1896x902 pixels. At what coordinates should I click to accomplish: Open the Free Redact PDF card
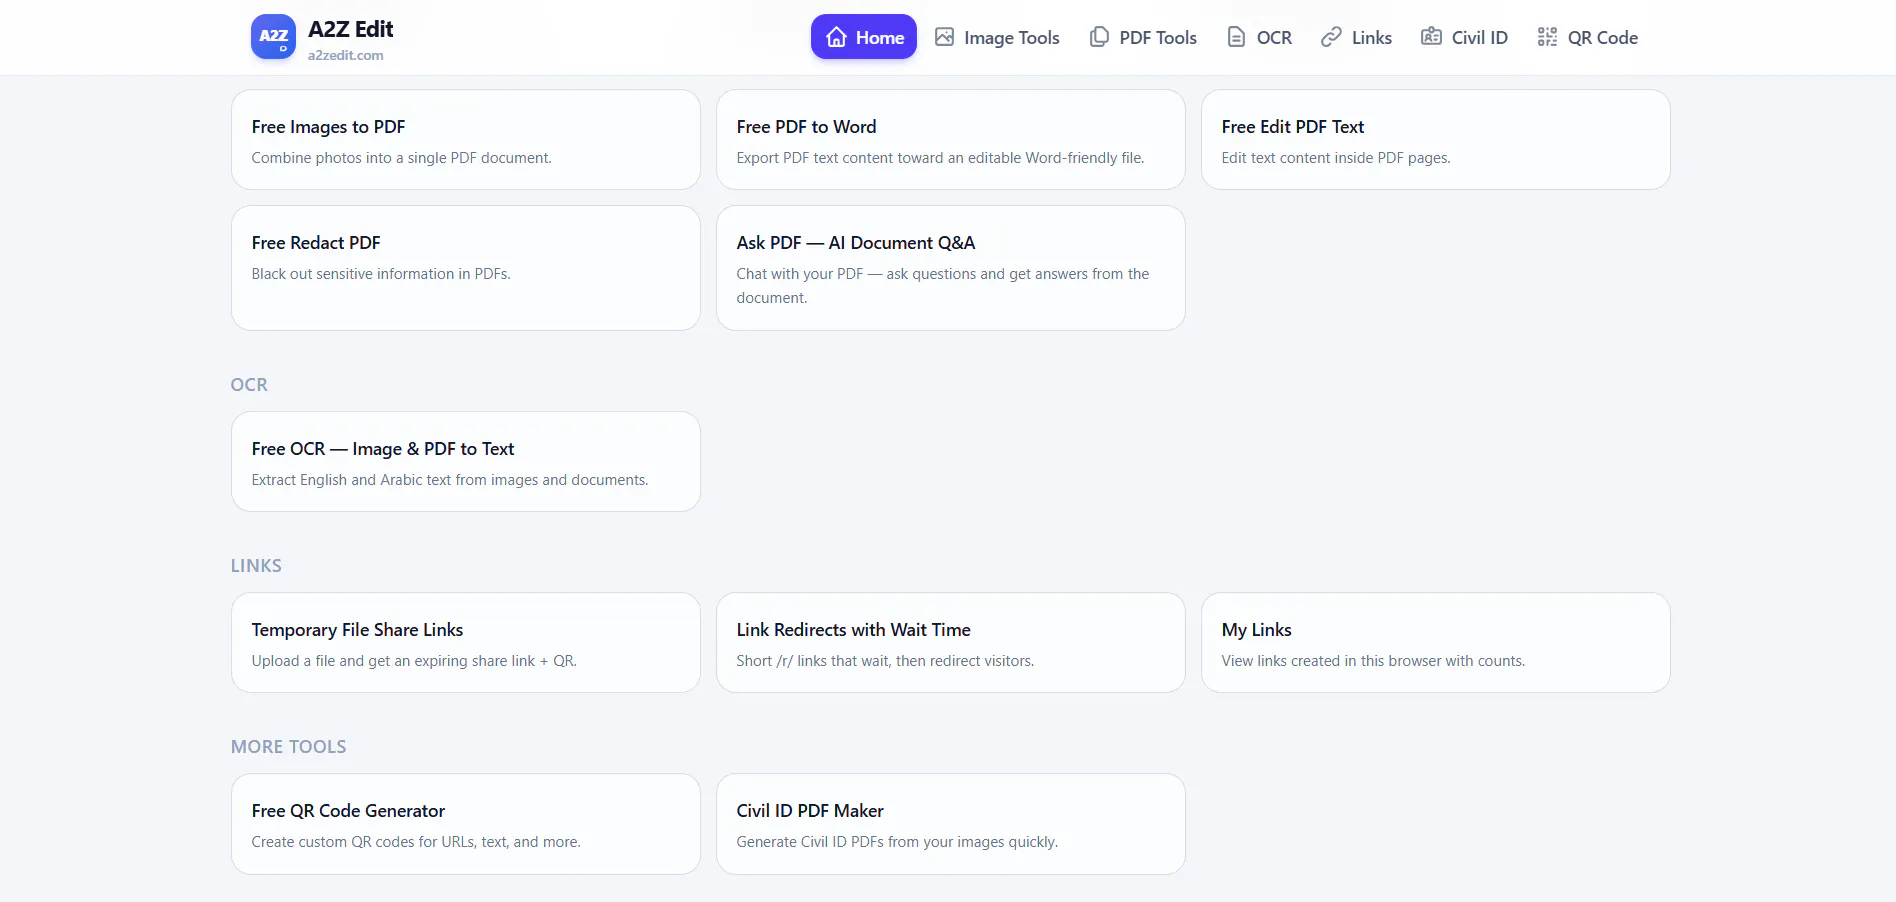click(x=466, y=268)
